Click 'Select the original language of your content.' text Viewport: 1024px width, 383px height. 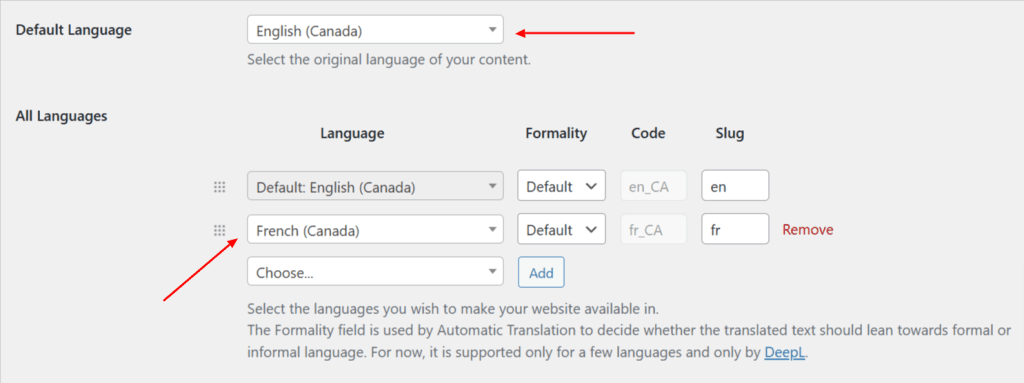[x=389, y=60]
